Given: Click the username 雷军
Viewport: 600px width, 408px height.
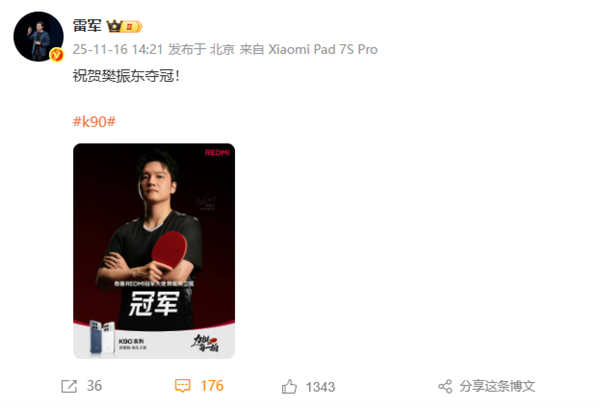Looking at the screenshot, I should pyautogui.click(x=87, y=26).
